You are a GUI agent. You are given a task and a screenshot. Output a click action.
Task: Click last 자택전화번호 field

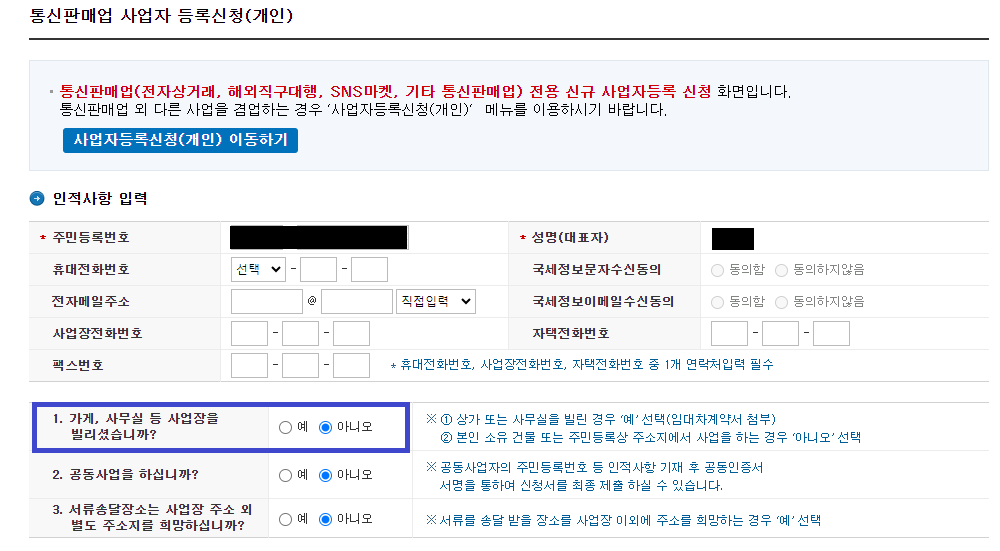(832, 333)
